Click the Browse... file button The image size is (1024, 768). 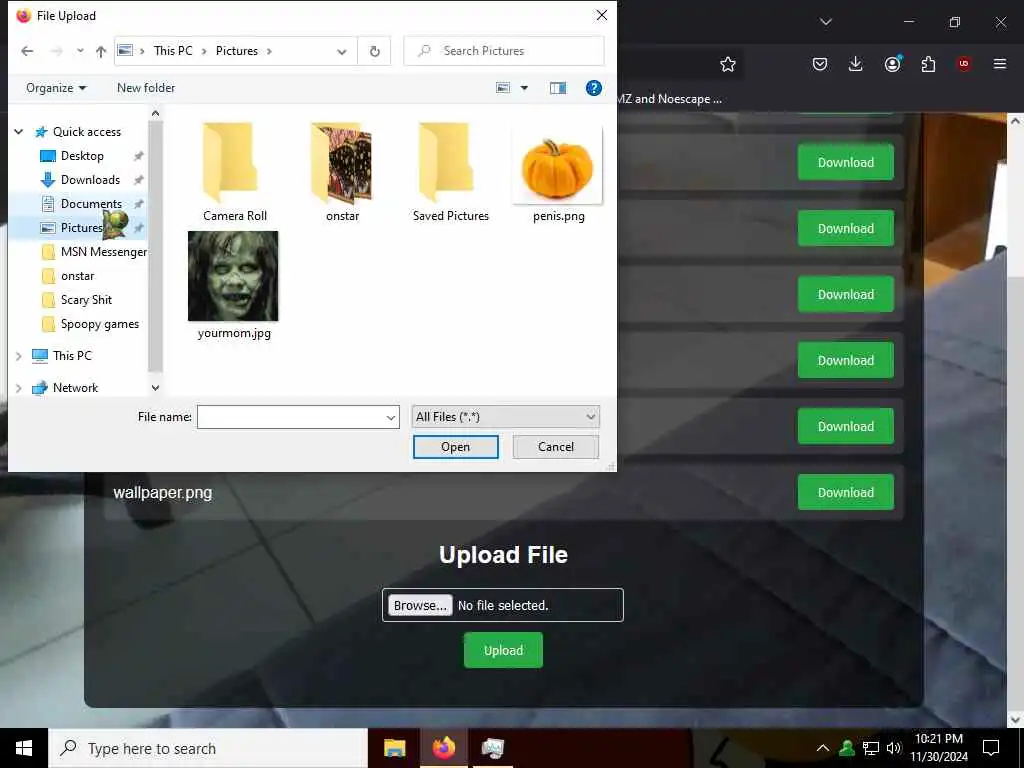click(x=420, y=605)
